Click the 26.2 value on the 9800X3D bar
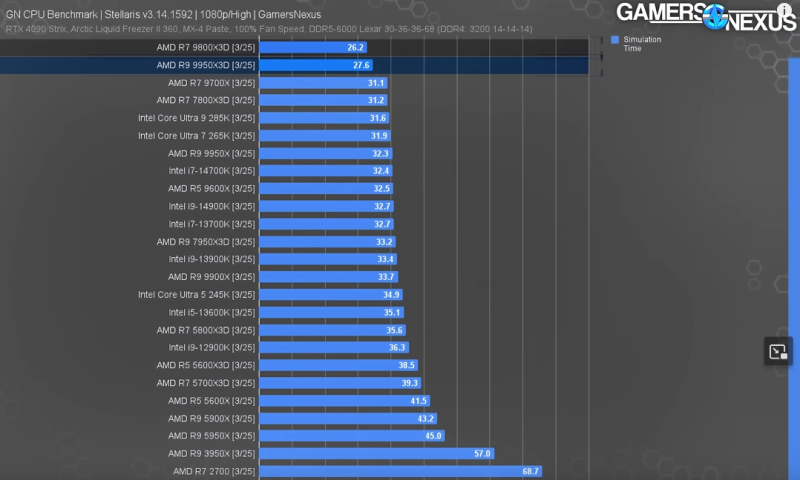Viewport: 800px width, 480px height. tap(356, 47)
